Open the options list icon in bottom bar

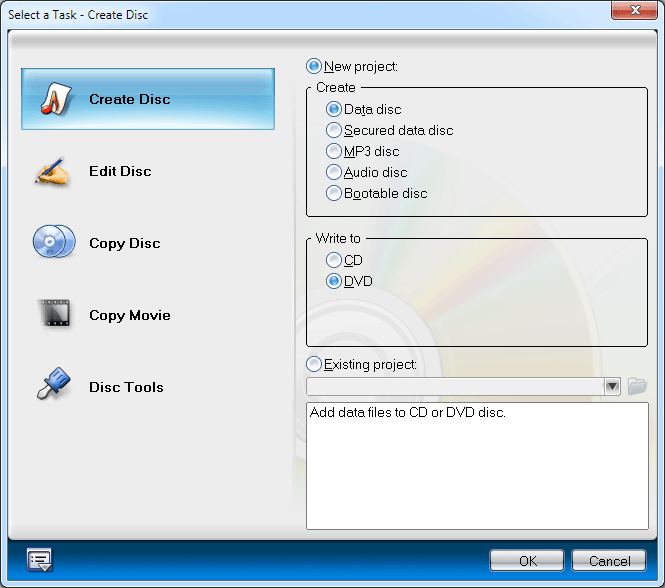tap(39, 560)
